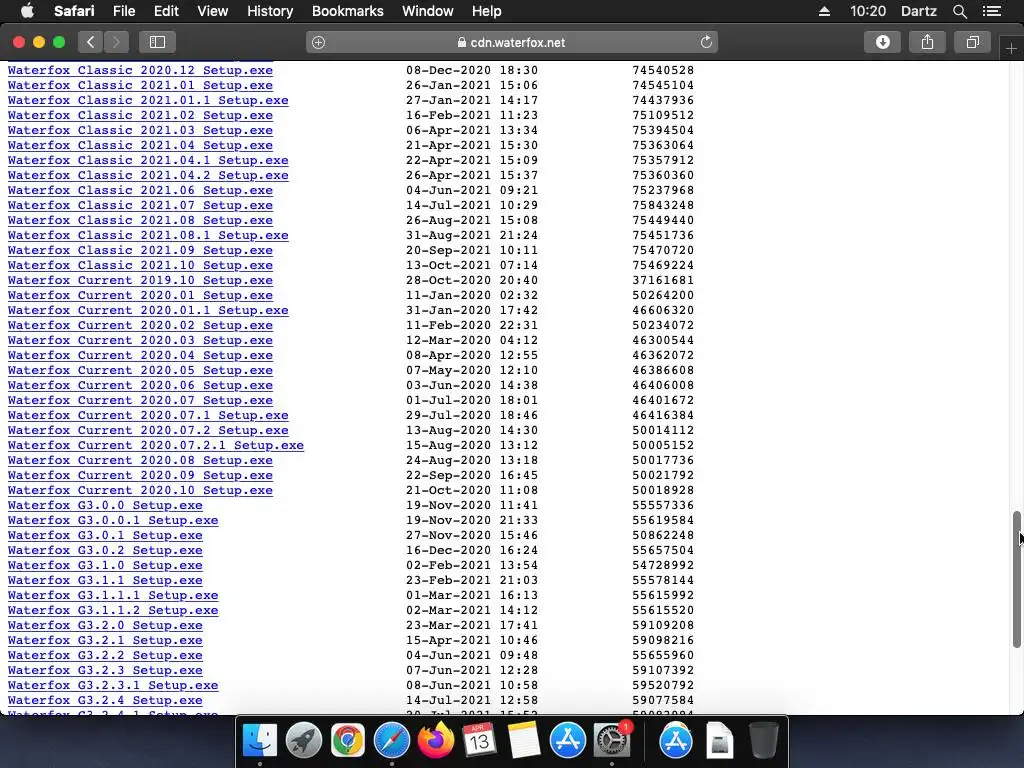Open the Share menu icon
Screen dimensions: 1024x768
[927, 42]
